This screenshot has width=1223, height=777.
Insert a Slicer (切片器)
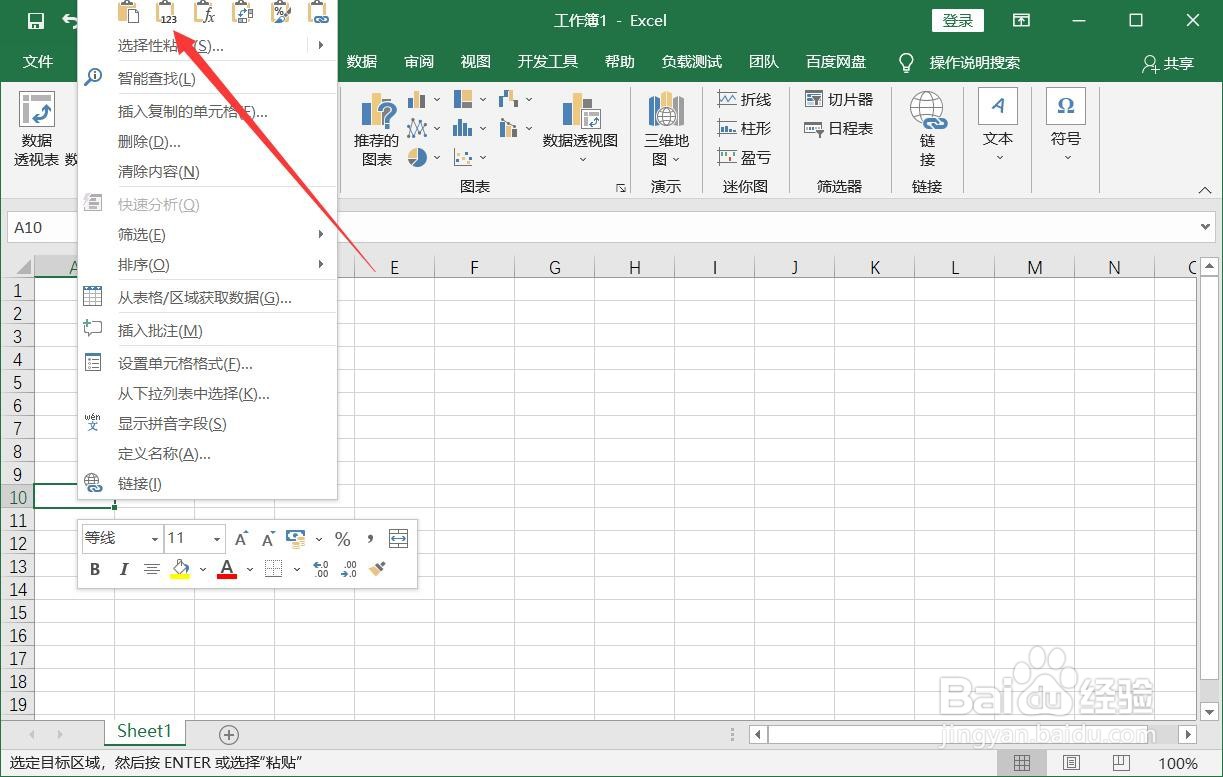click(x=839, y=99)
